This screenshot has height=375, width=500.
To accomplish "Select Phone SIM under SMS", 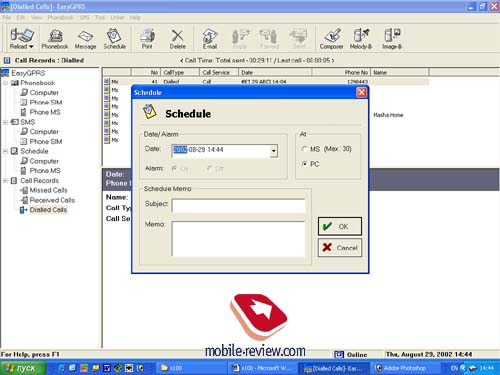I will coord(46,141).
